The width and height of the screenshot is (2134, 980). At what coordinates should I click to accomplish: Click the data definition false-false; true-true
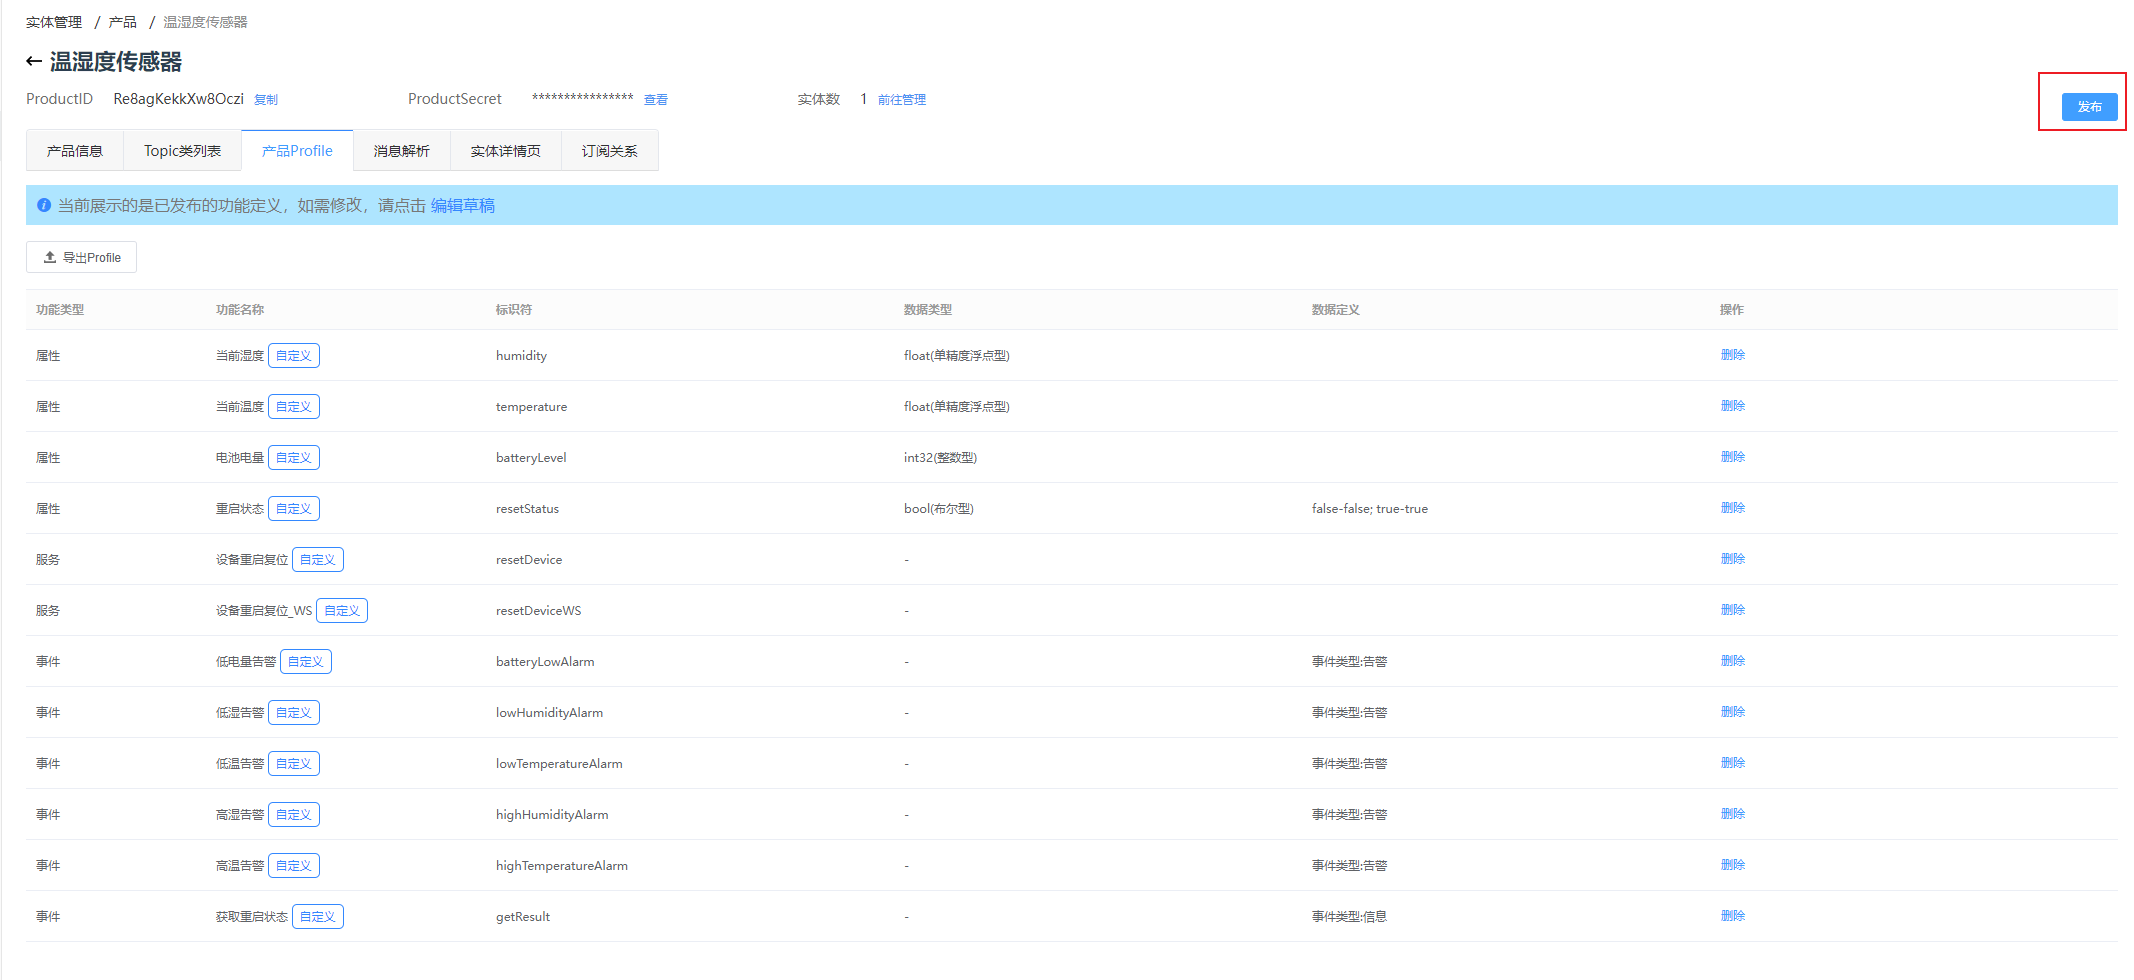1370,509
